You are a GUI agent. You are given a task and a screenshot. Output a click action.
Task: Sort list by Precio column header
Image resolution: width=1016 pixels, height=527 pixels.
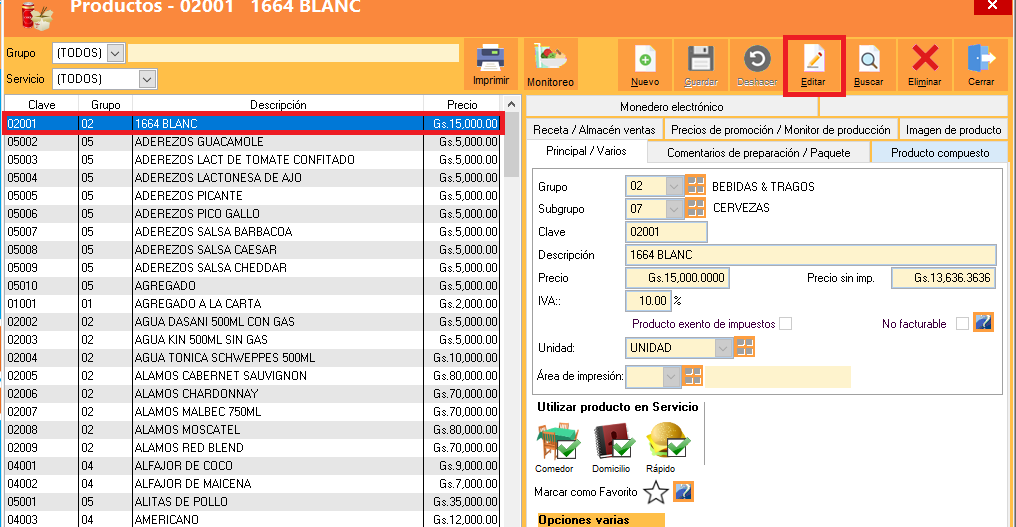coord(462,104)
